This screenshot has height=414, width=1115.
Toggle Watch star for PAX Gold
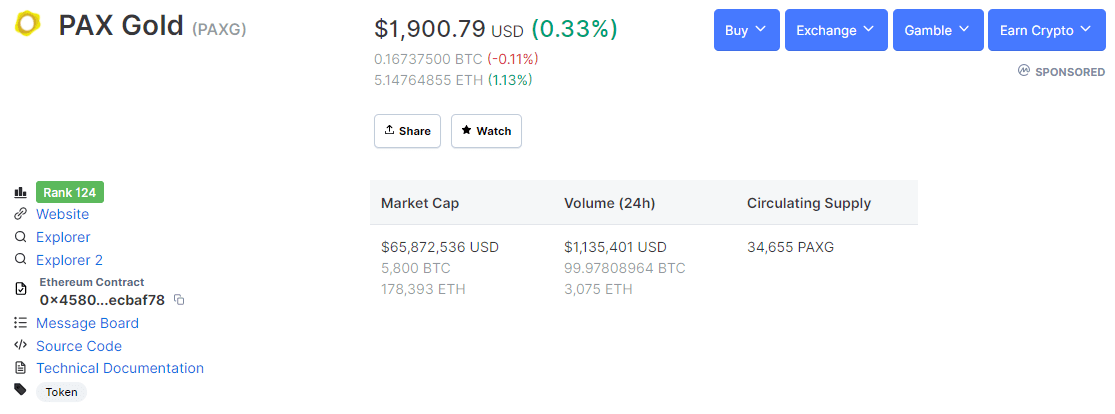(x=486, y=131)
